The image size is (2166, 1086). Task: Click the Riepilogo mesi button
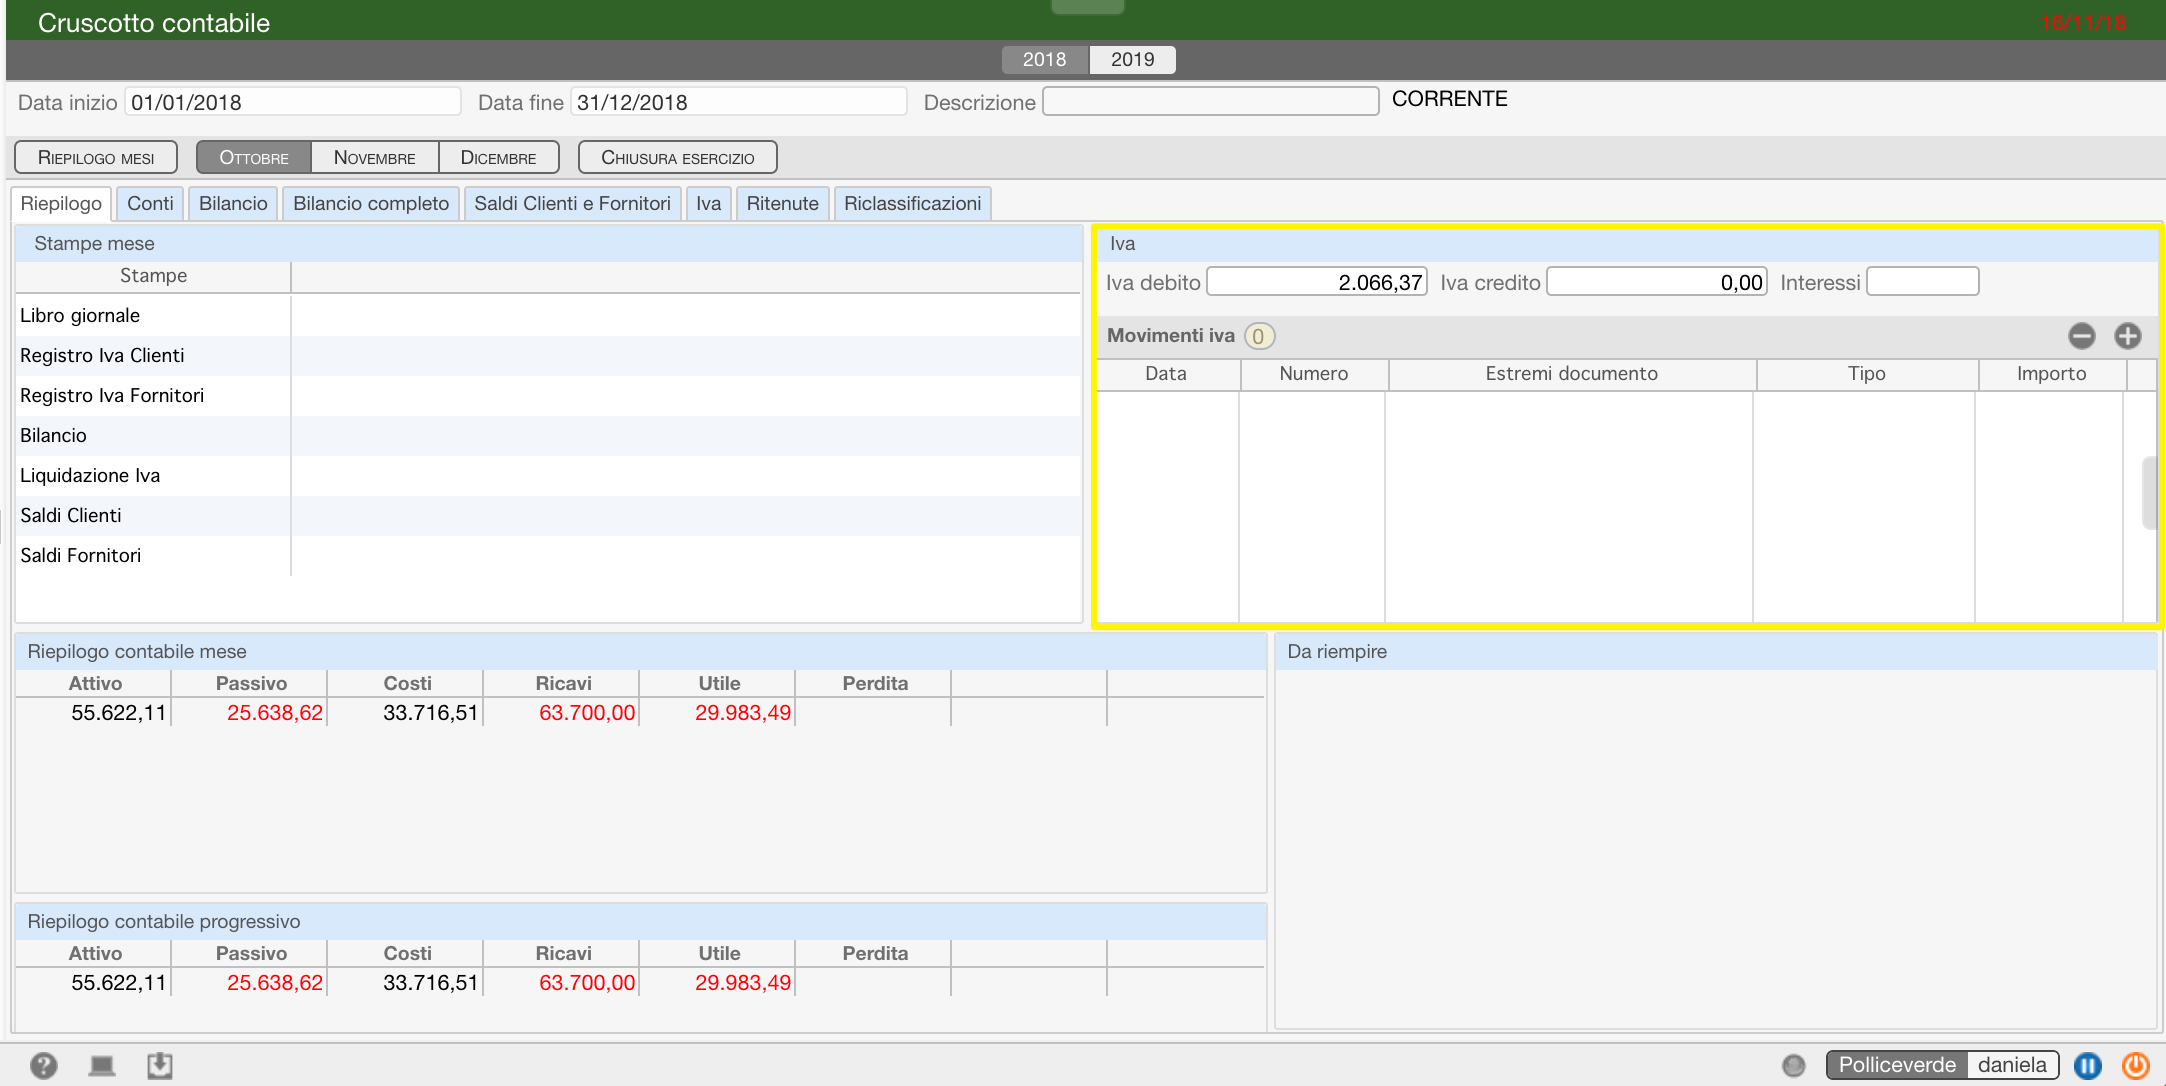point(96,158)
